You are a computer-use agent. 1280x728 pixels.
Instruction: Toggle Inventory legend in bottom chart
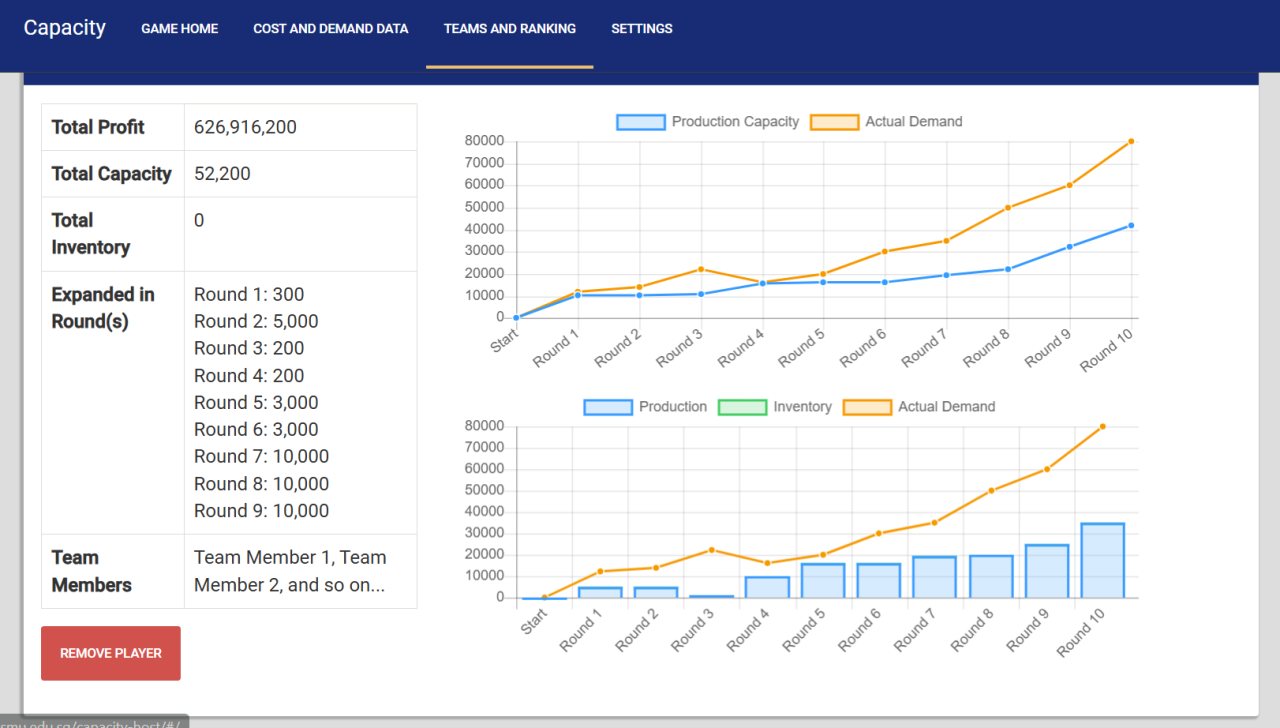(x=775, y=407)
